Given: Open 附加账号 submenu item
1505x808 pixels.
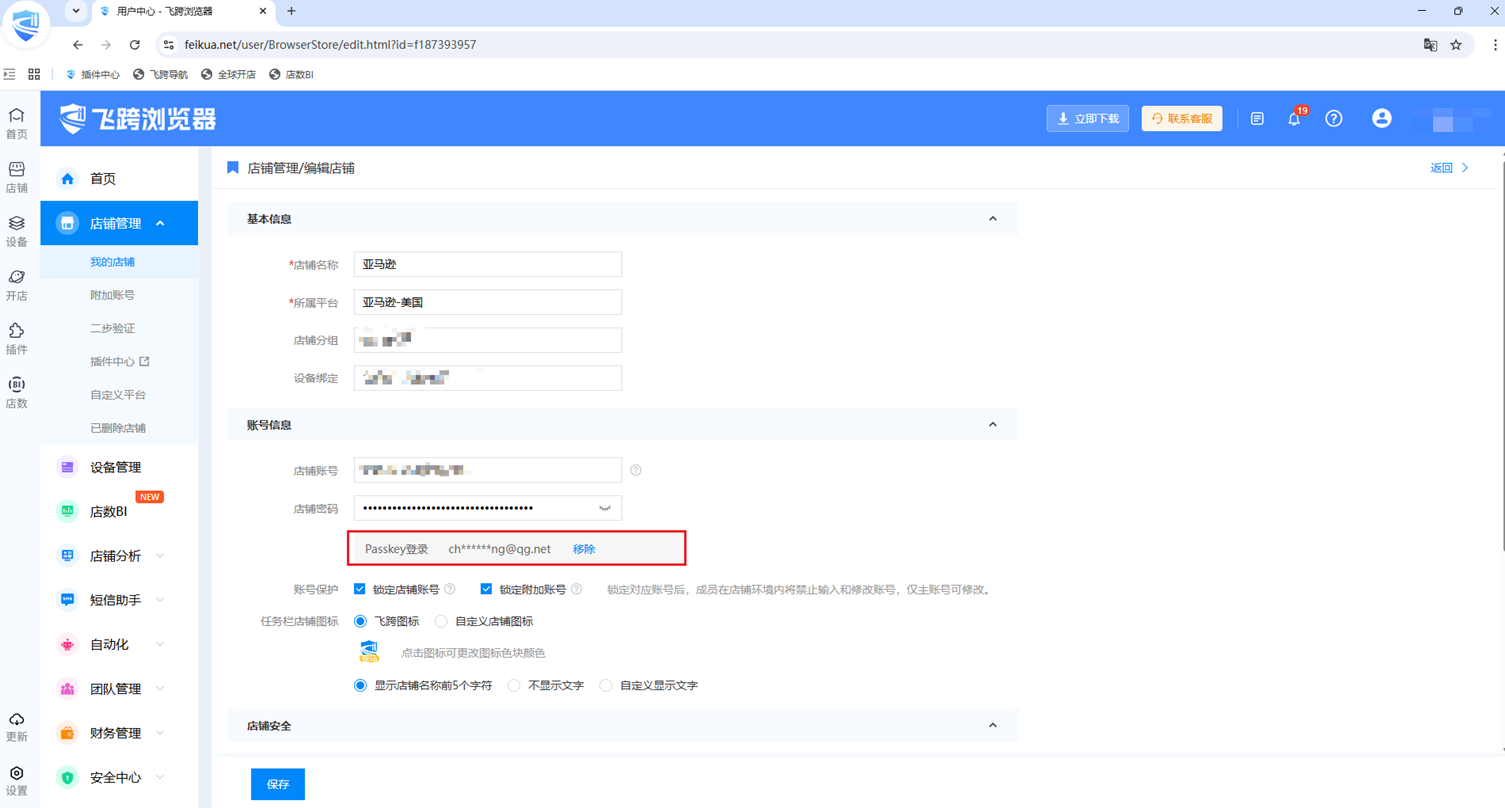Looking at the screenshot, I should [x=112, y=295].
